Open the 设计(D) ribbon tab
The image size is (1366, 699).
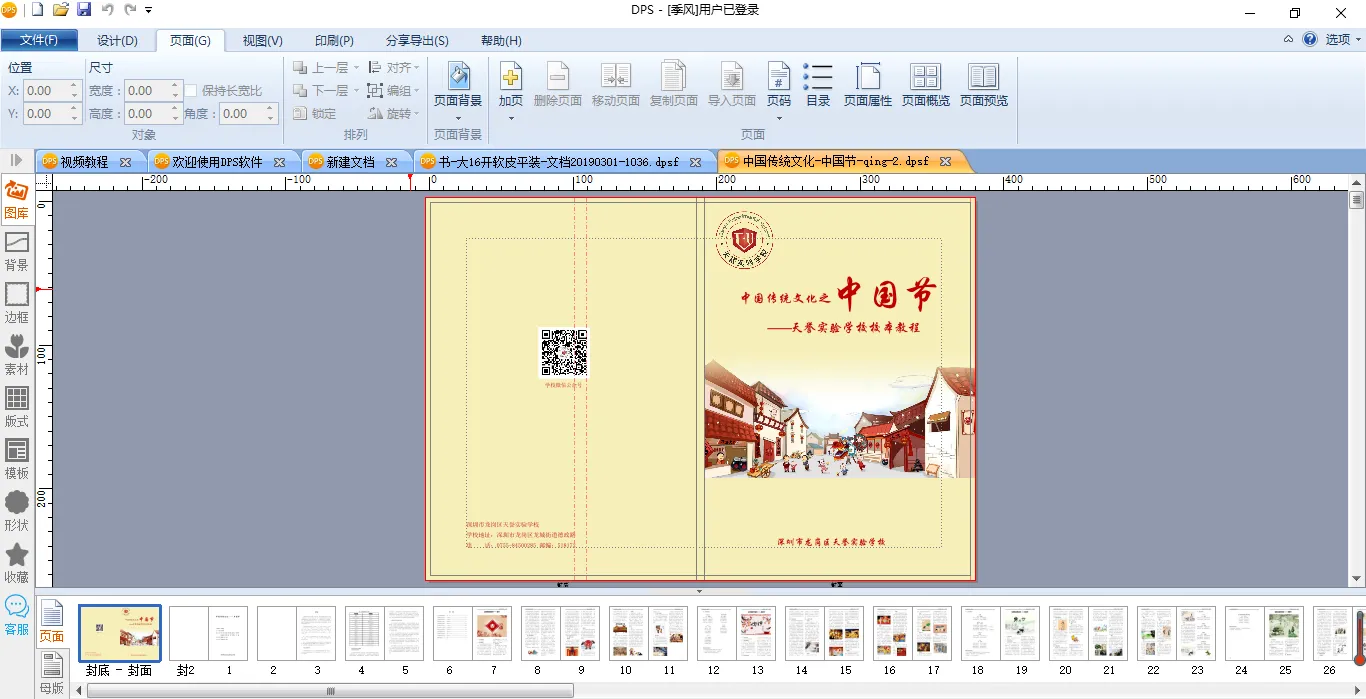[x=117, y=41]
